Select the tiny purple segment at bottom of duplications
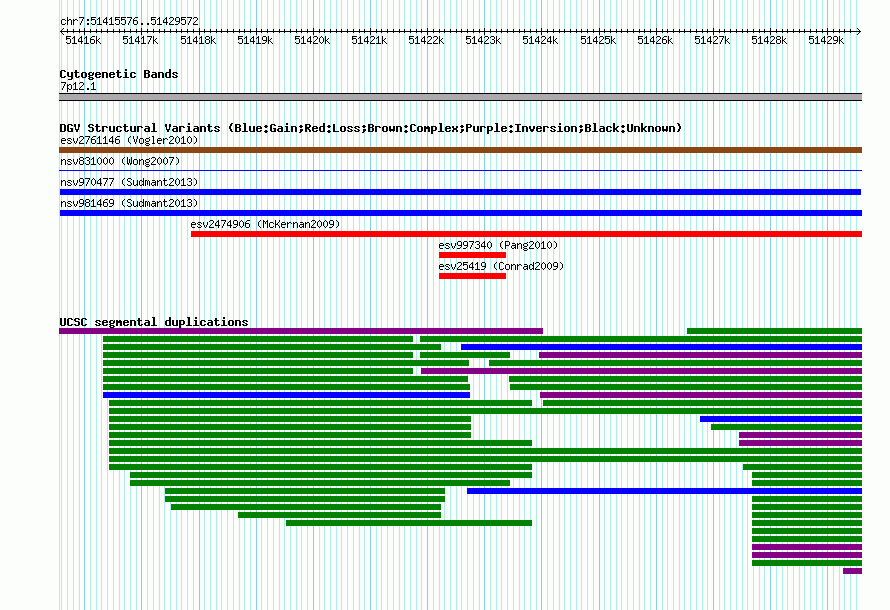The image size is (890, 610). pos(853,571)
